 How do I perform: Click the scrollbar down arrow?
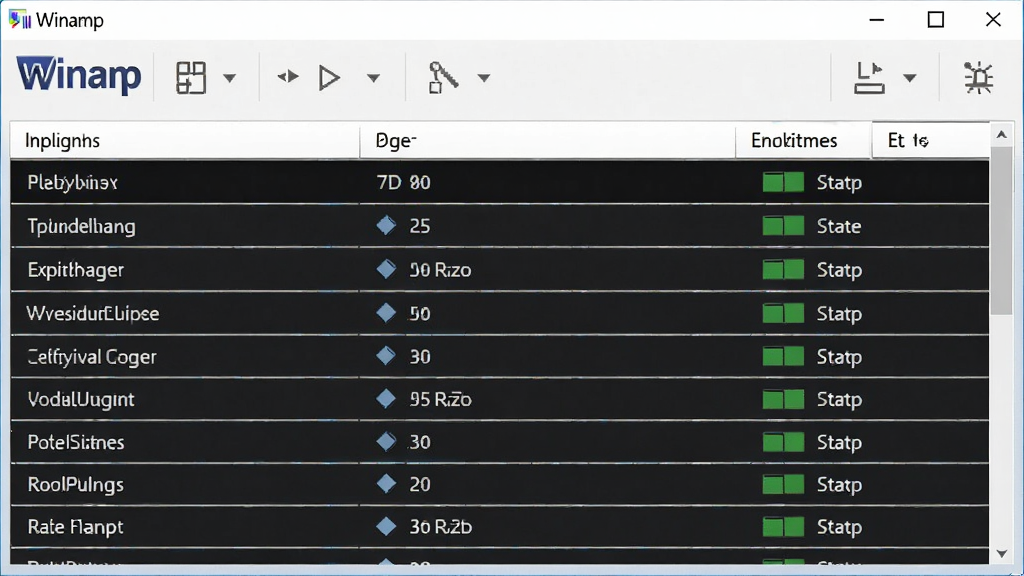(x=1002, y=554)
